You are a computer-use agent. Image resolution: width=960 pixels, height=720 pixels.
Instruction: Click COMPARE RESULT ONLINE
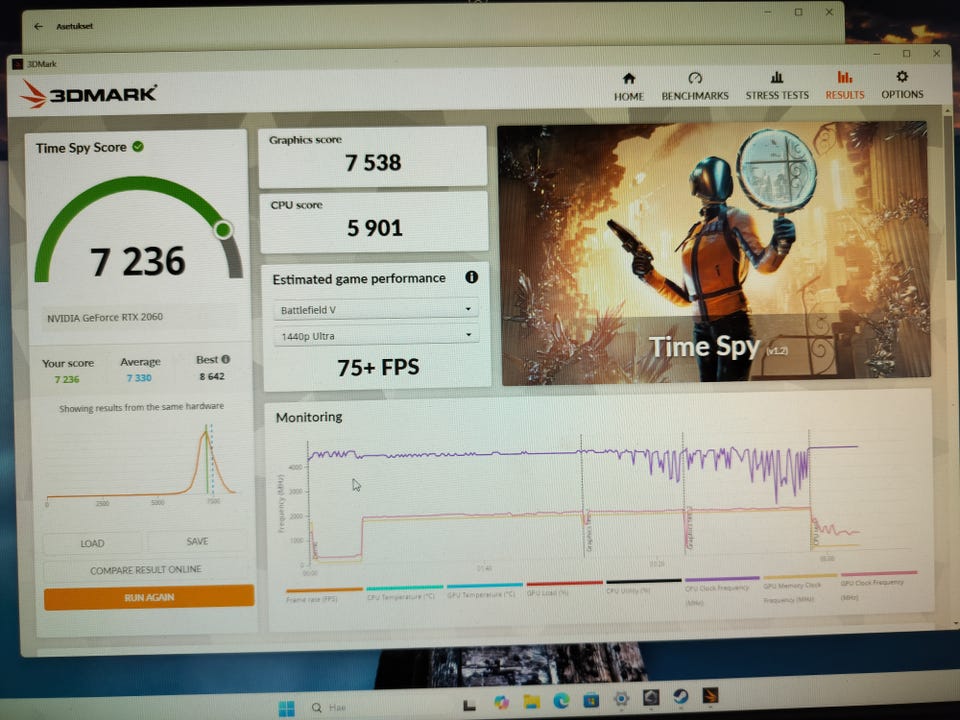[146, 570]
